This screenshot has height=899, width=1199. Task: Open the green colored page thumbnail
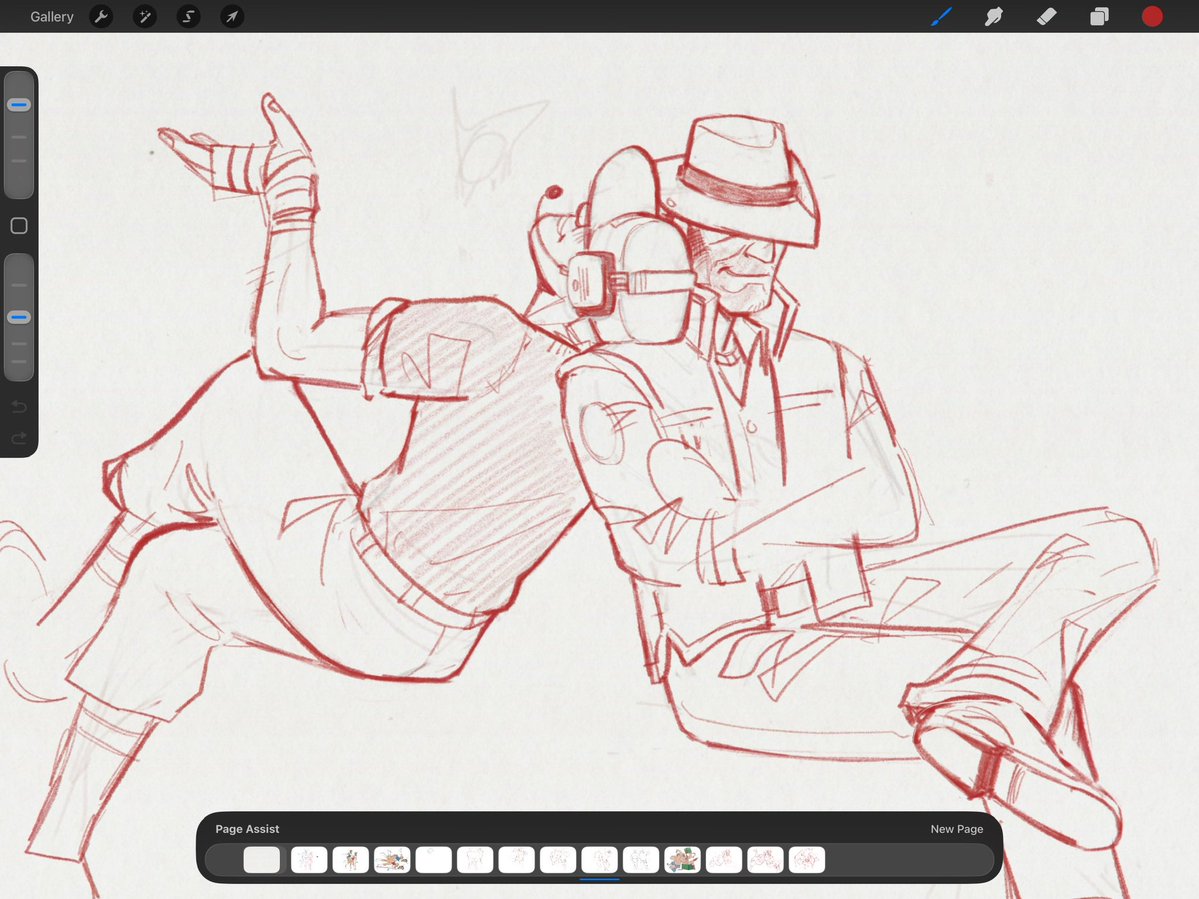click(x=682, y=860)
